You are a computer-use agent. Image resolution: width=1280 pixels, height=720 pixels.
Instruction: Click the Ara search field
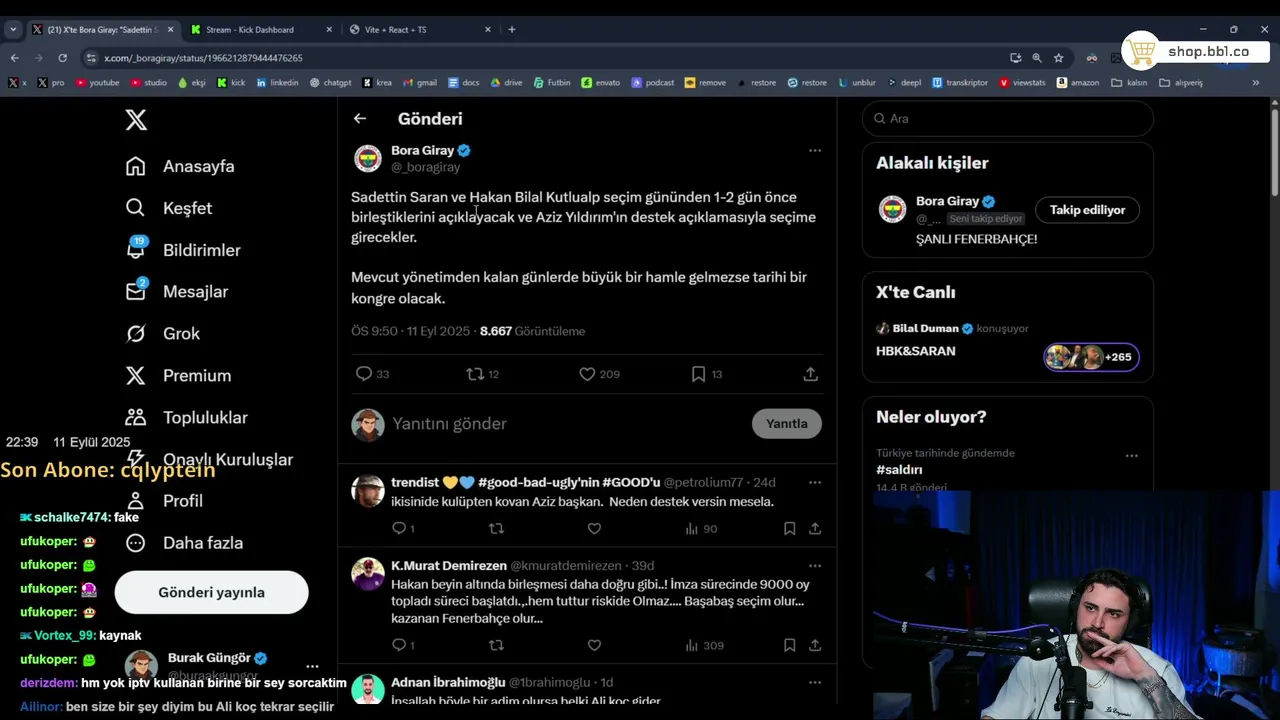point(1008,118)
